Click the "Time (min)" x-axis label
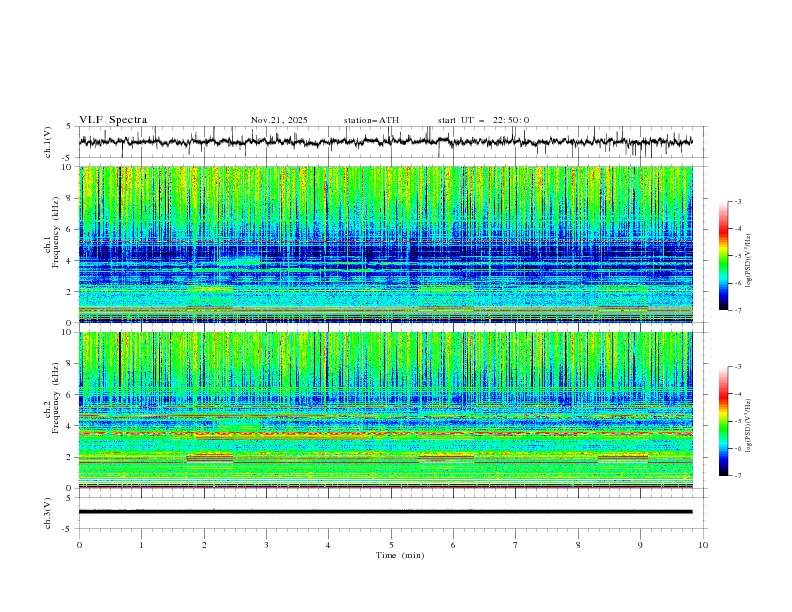This screenshot has width=792, height=612. [x=400, y=555]
